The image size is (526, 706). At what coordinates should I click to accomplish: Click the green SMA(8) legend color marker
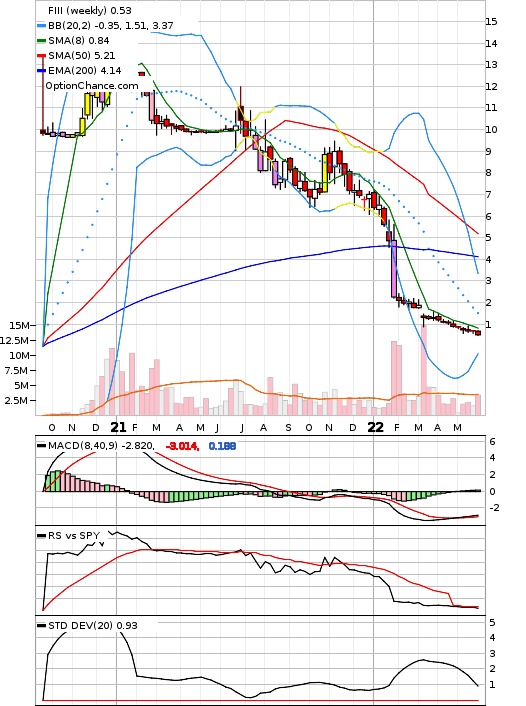[41, 41]
